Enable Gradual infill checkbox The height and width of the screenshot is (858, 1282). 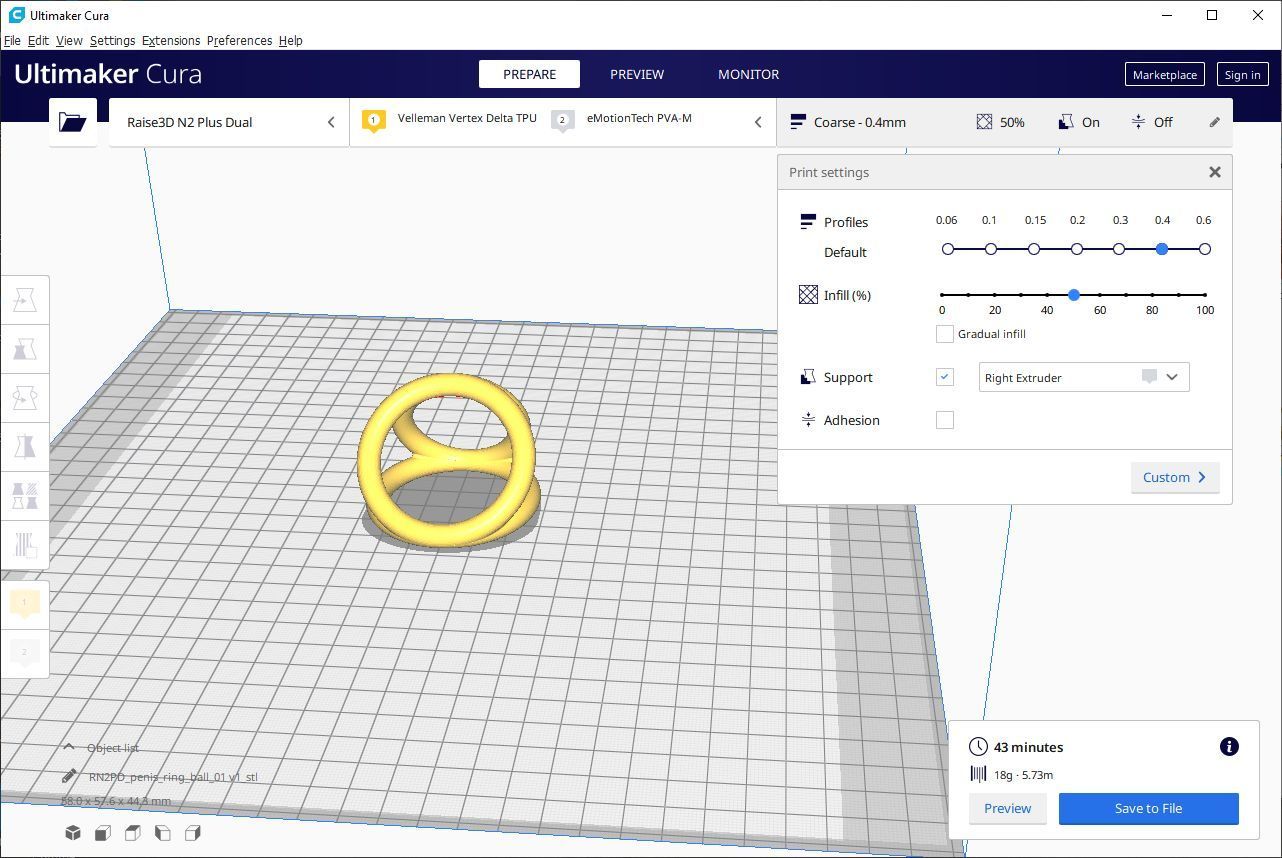point(944,334)
